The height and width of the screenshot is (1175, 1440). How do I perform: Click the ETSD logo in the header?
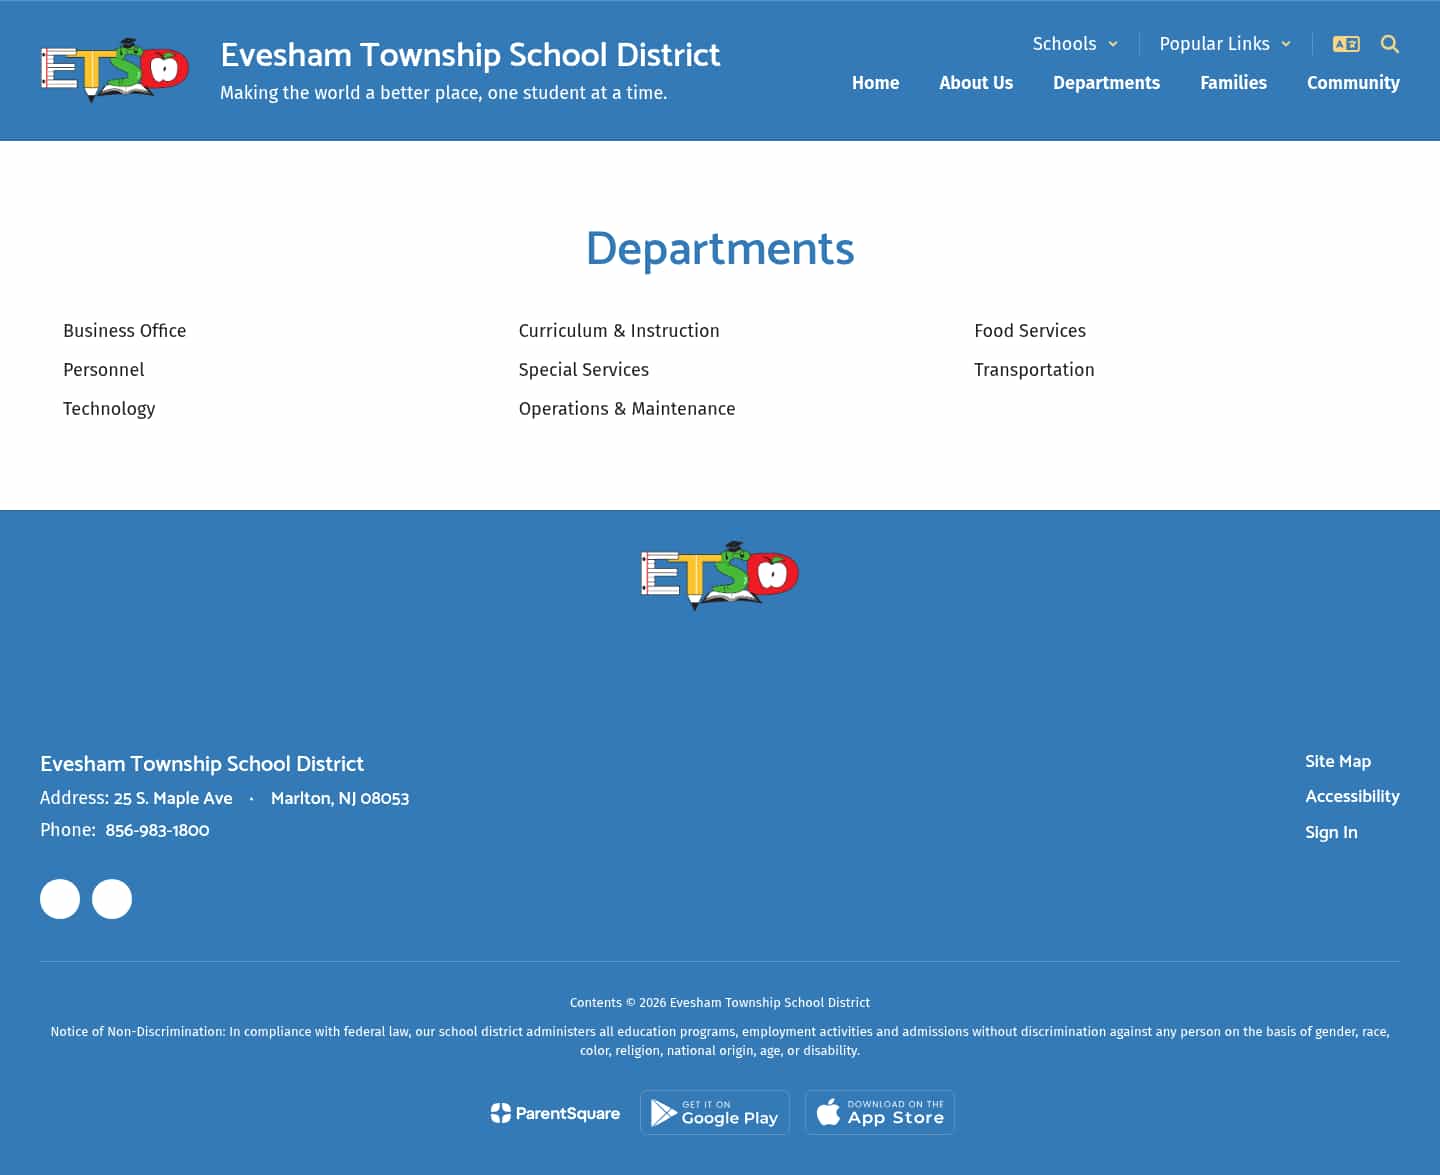pos(115,70)
